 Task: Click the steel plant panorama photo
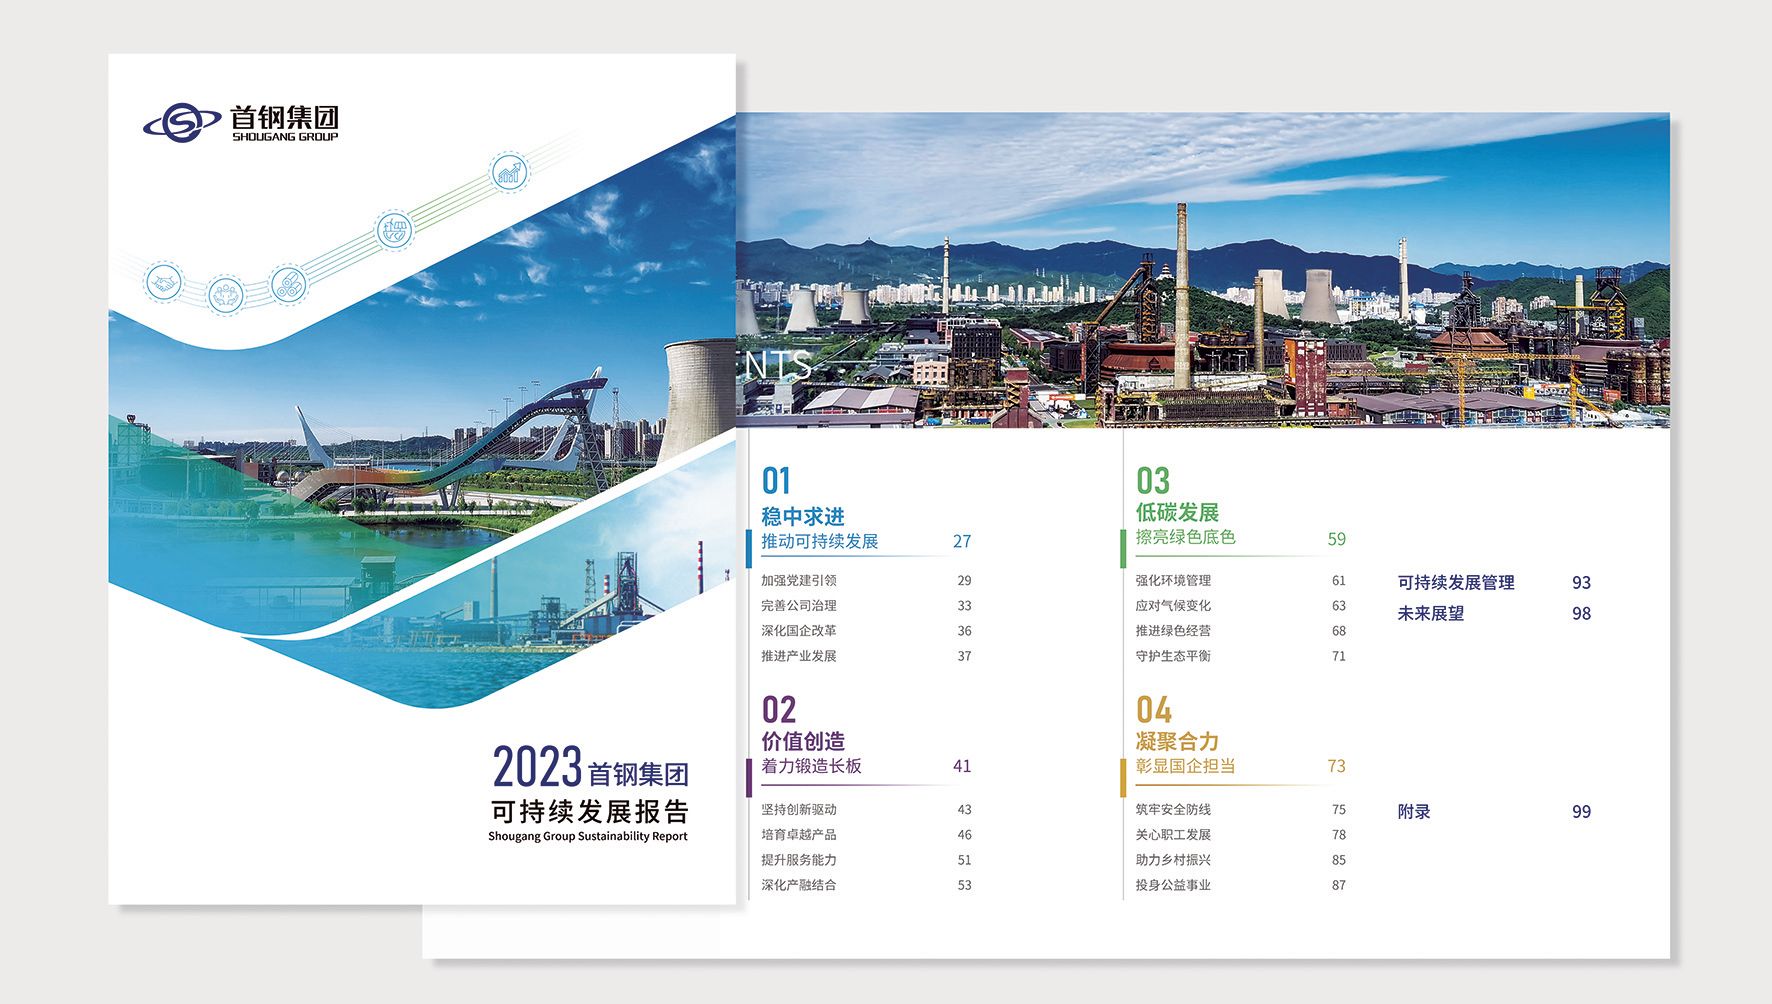[x=1203, y=271]
